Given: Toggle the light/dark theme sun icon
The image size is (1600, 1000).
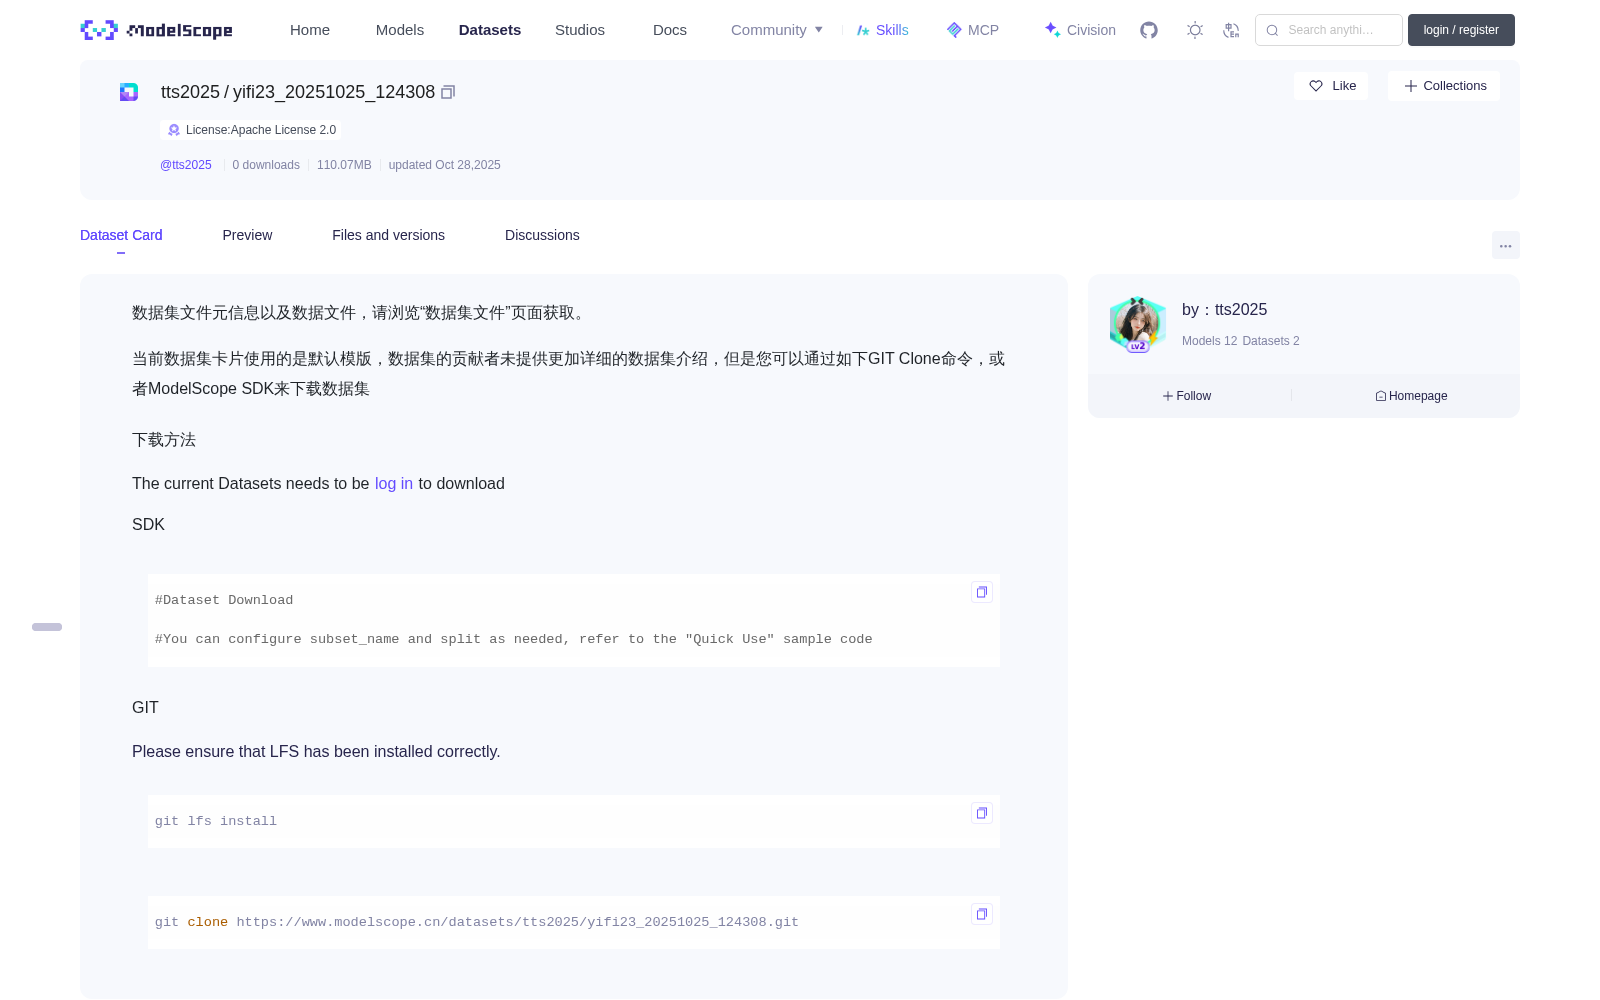Looking at the screenshot, I should [1195, 30].
